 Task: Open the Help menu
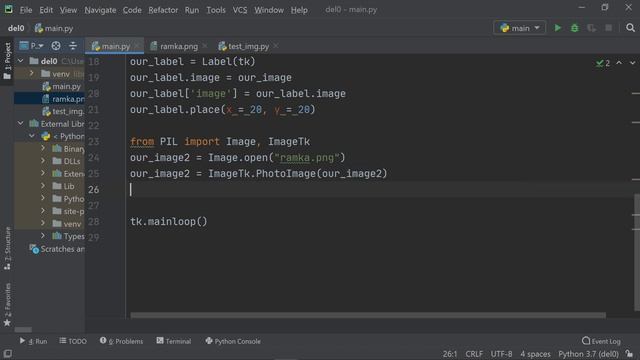tap(299, 10)
